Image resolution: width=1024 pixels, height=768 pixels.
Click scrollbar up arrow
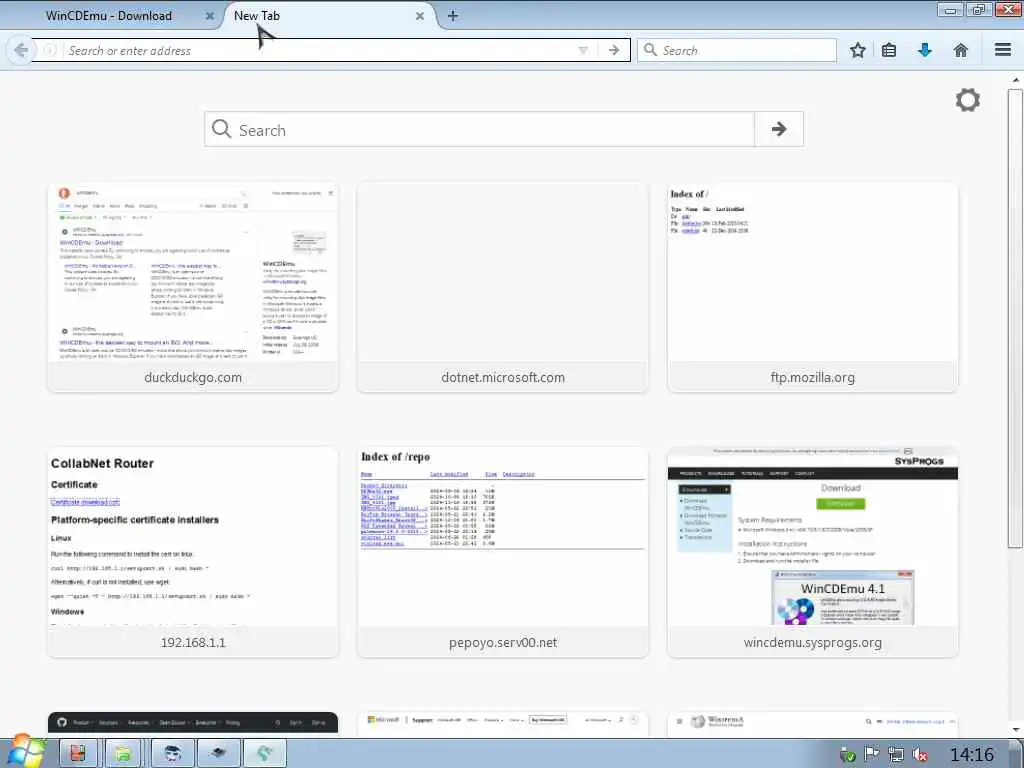coord(1015,80)
